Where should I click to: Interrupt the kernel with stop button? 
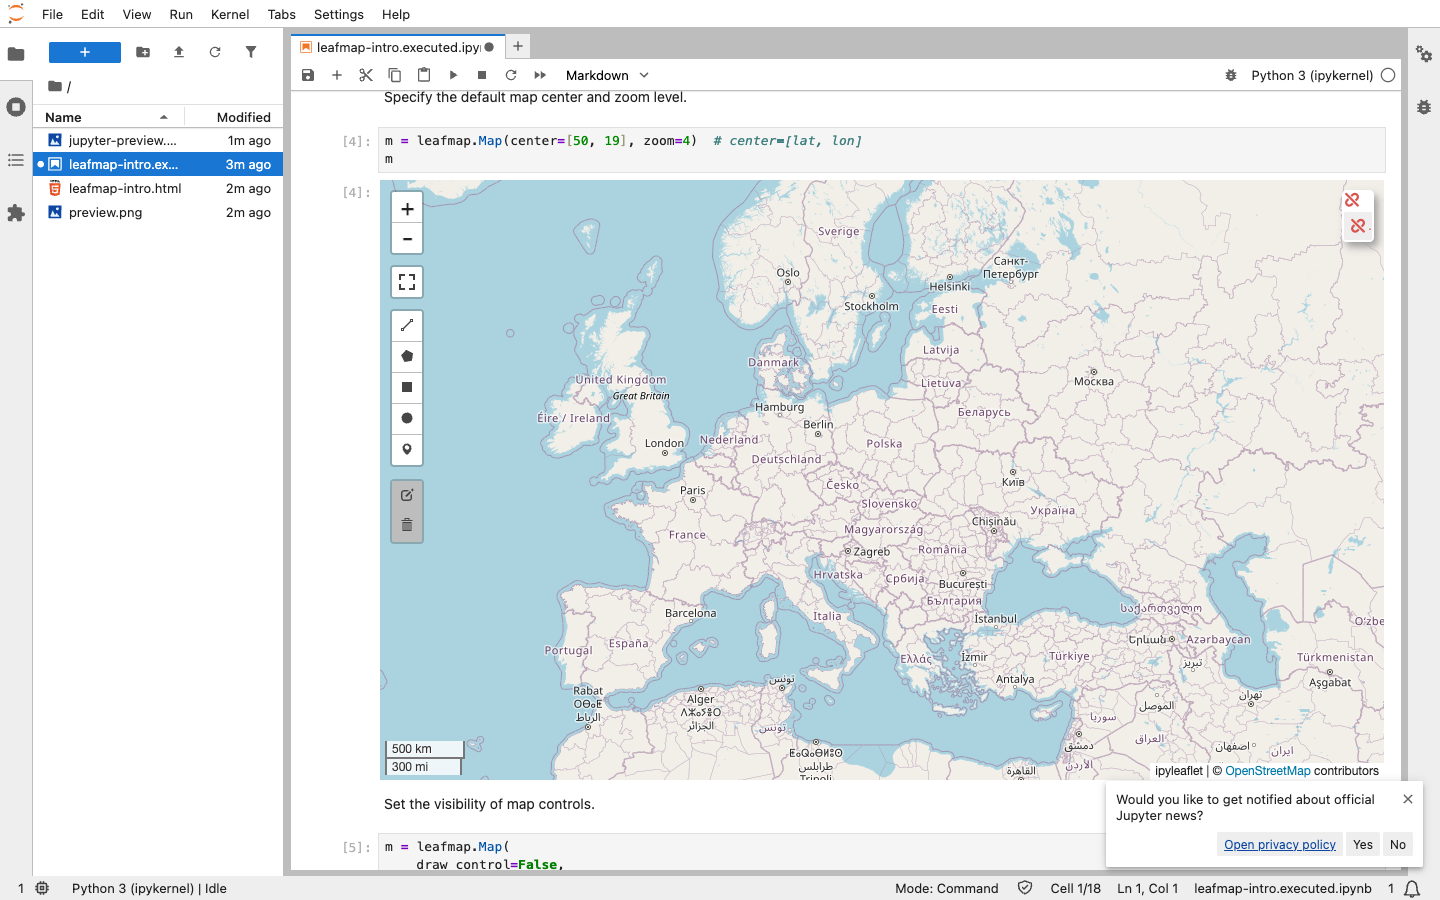[482, 75]
